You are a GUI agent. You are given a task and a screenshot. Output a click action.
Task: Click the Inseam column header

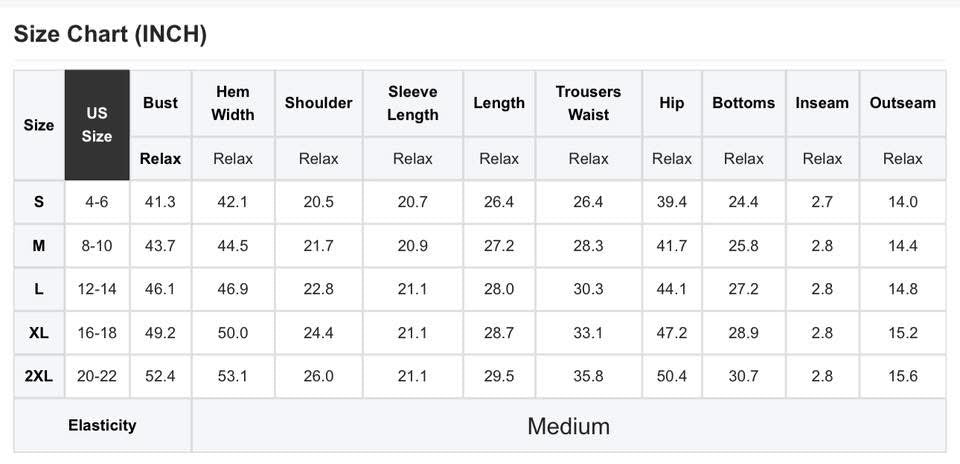click(822, 103)
